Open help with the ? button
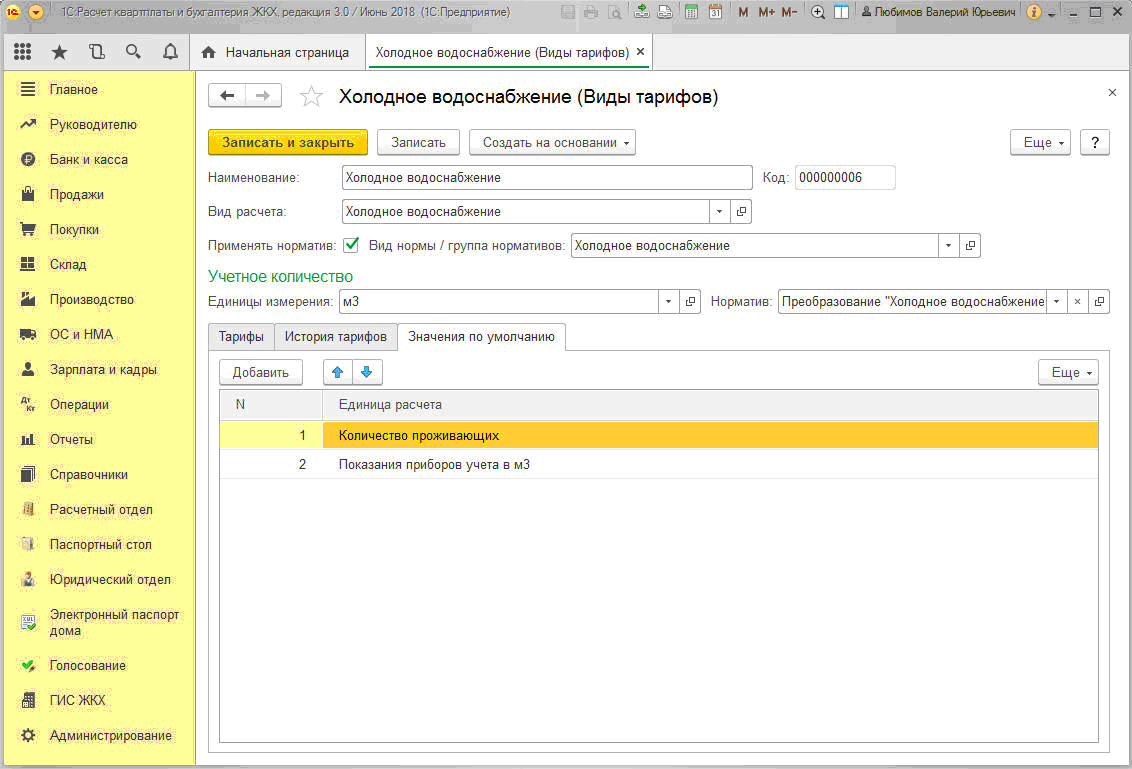The width and height of the screenshot is (1132, 769). coord(1094,142)
